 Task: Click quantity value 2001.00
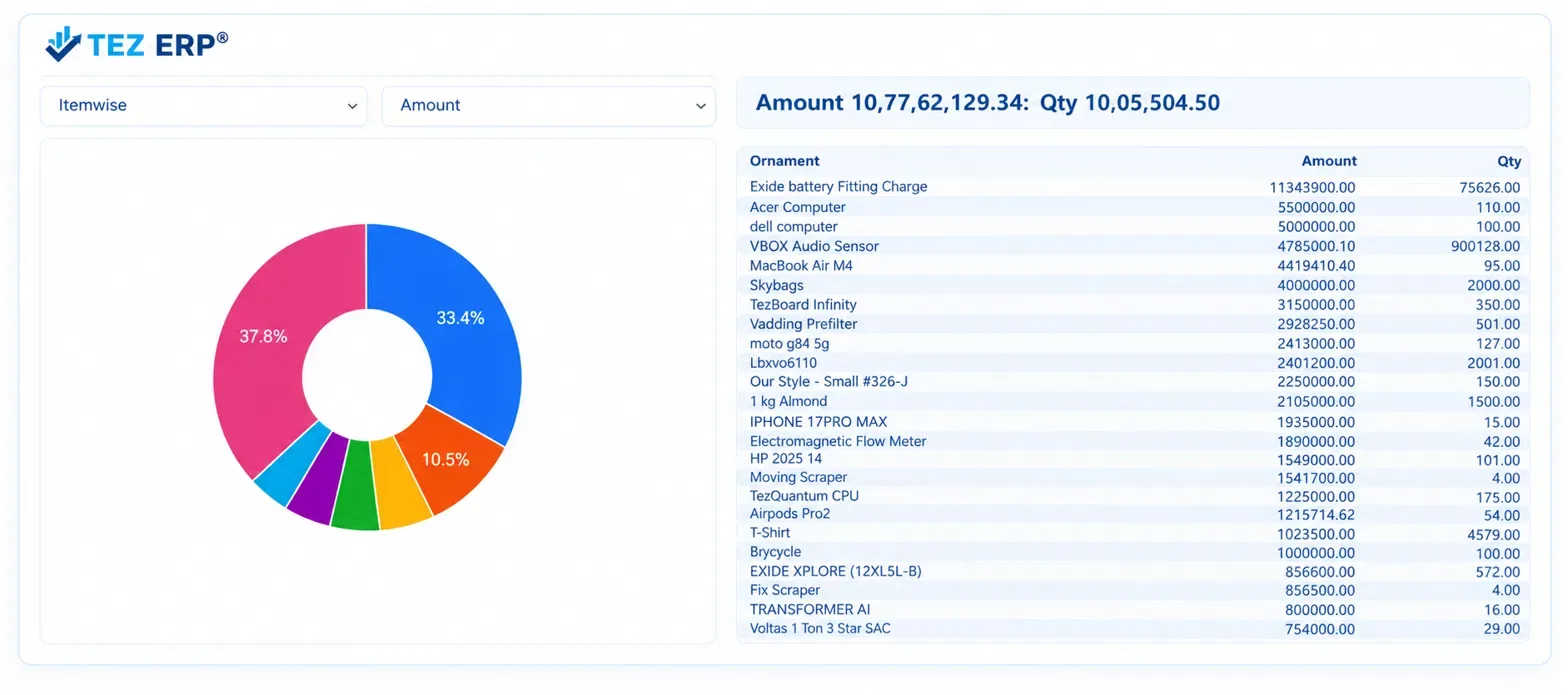coord(1493,363)
